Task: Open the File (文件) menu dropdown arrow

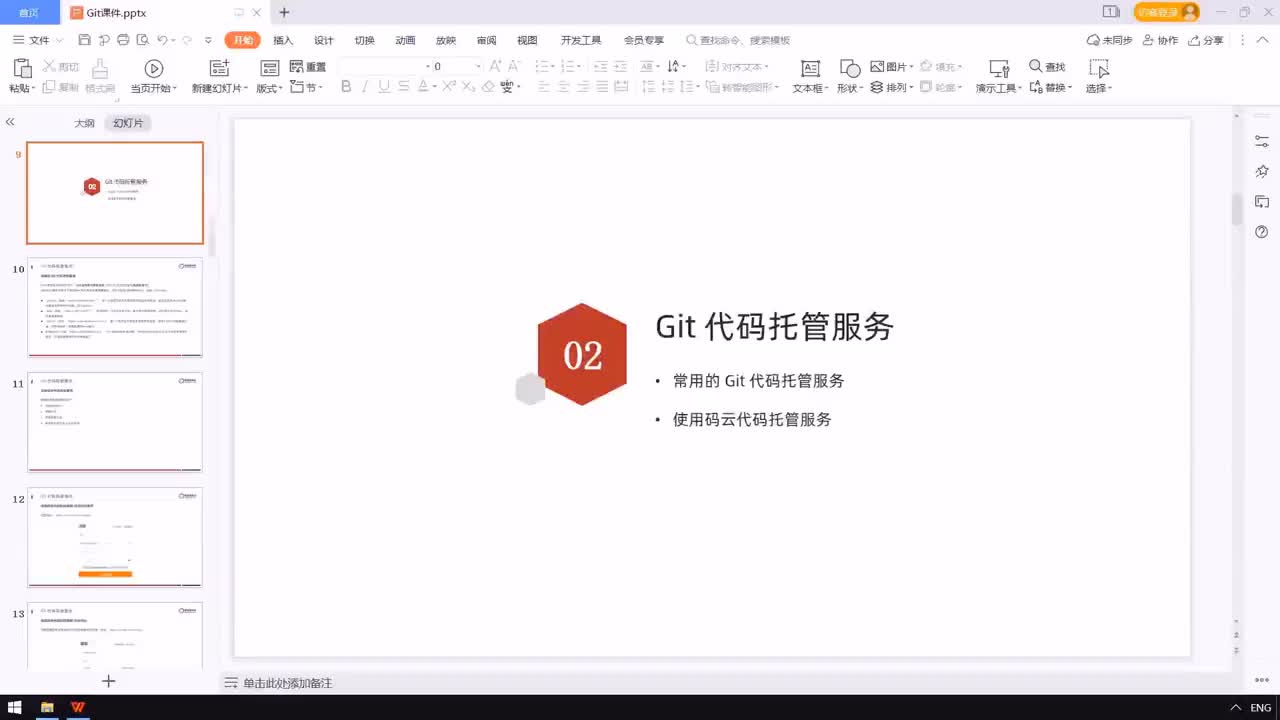Action: (59, 40)
